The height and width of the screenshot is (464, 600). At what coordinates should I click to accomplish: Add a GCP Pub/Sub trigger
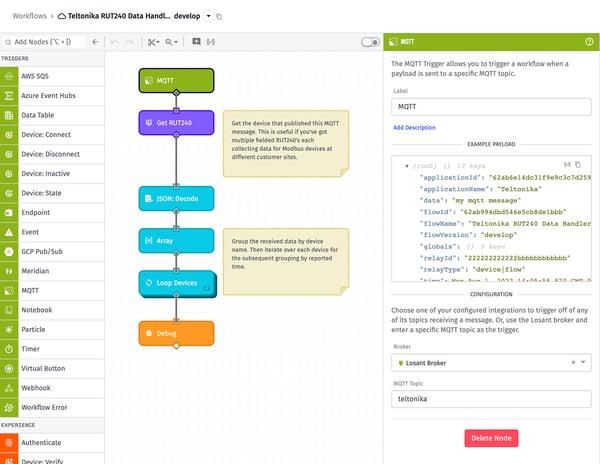tap(52, 252)
